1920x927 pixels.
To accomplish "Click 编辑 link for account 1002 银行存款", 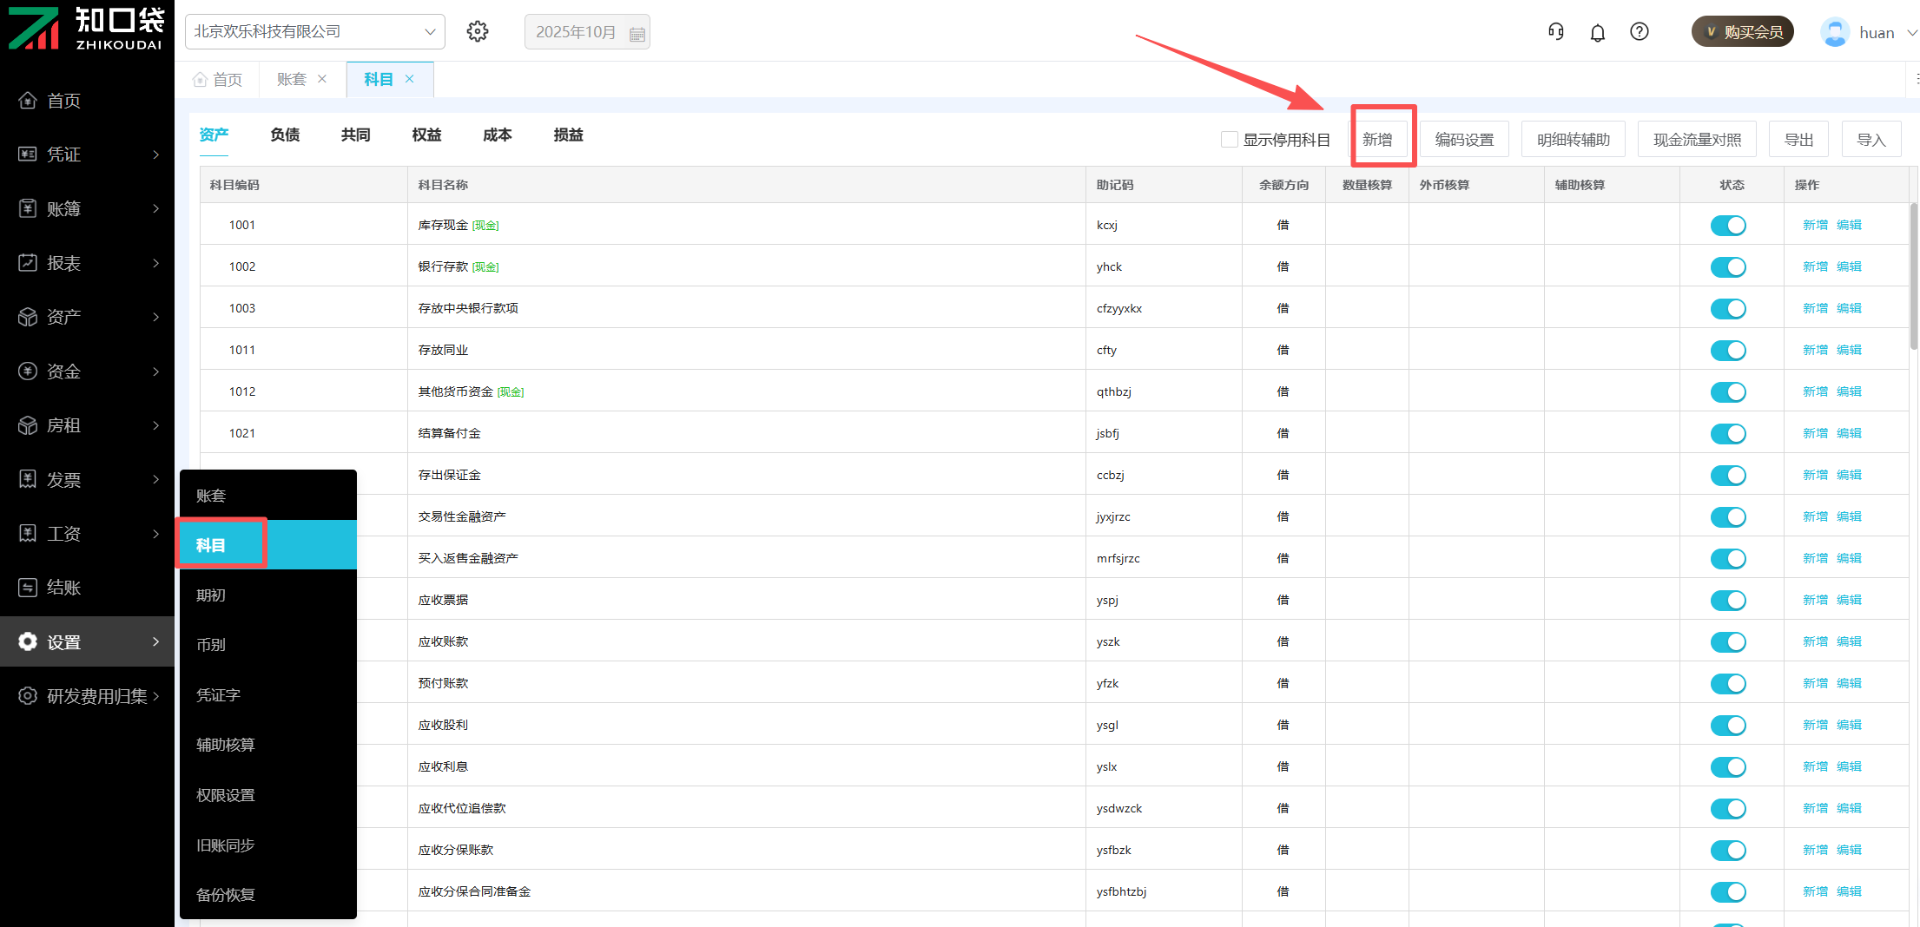I will pos(1849,267).
